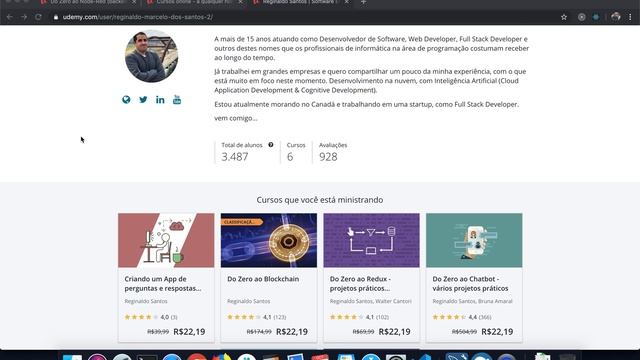Click the 928 Avaliações value
640x360 pixels.
tap(328, 157)
